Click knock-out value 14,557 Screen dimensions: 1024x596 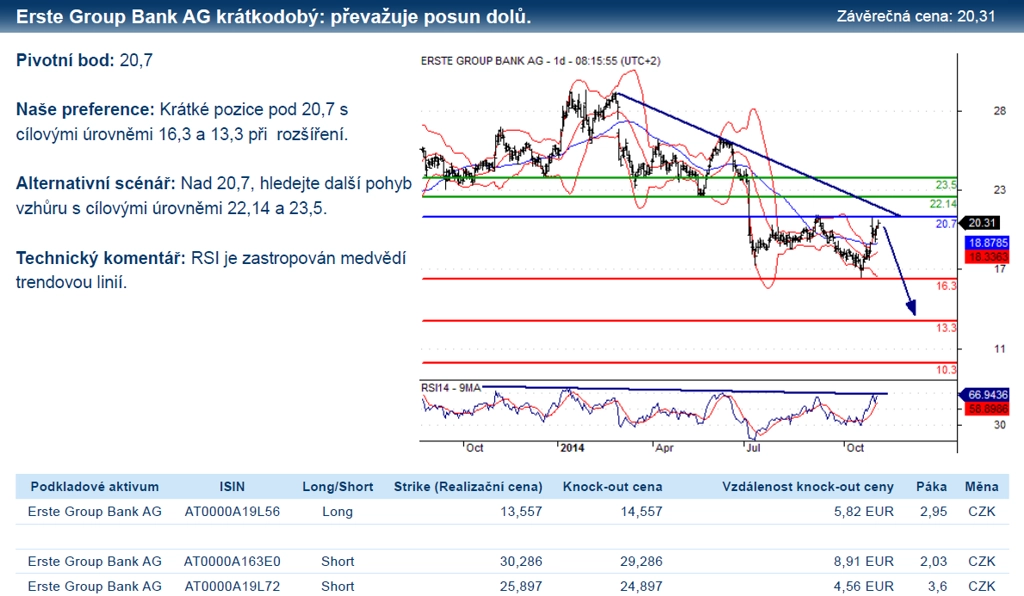click(641, 512)
